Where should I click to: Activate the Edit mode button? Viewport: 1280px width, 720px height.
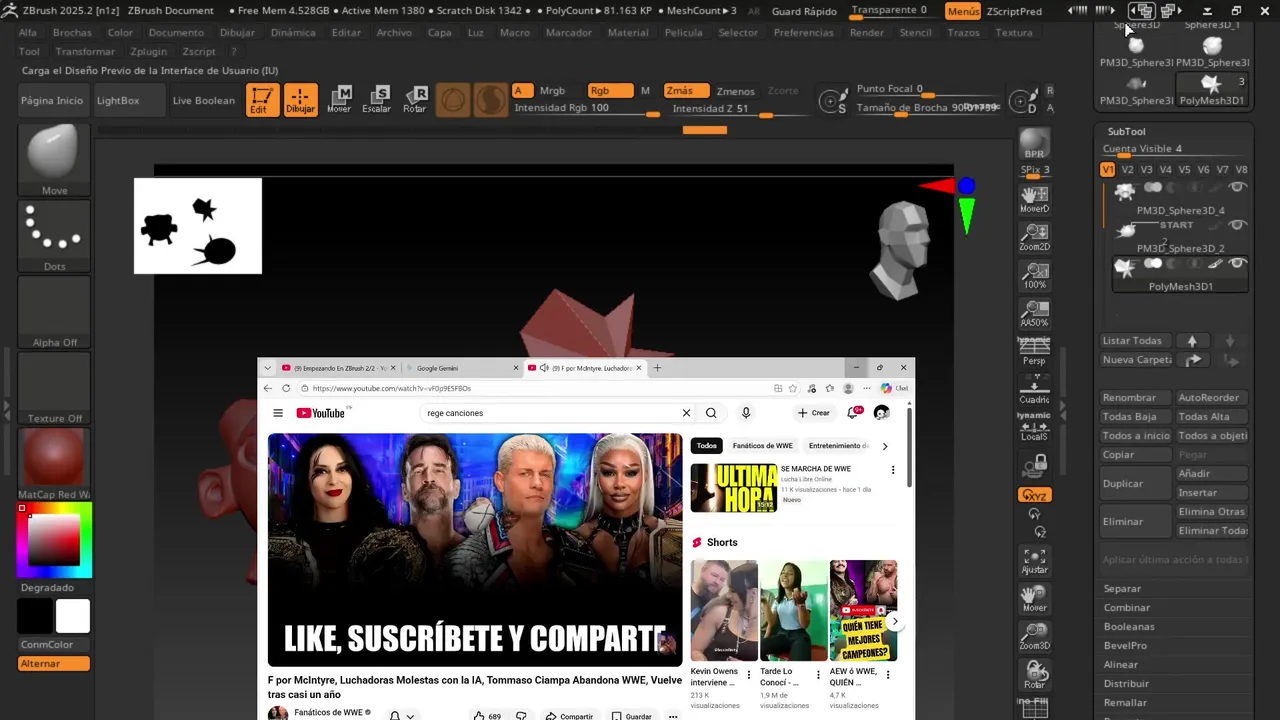[x=262, y=100]
